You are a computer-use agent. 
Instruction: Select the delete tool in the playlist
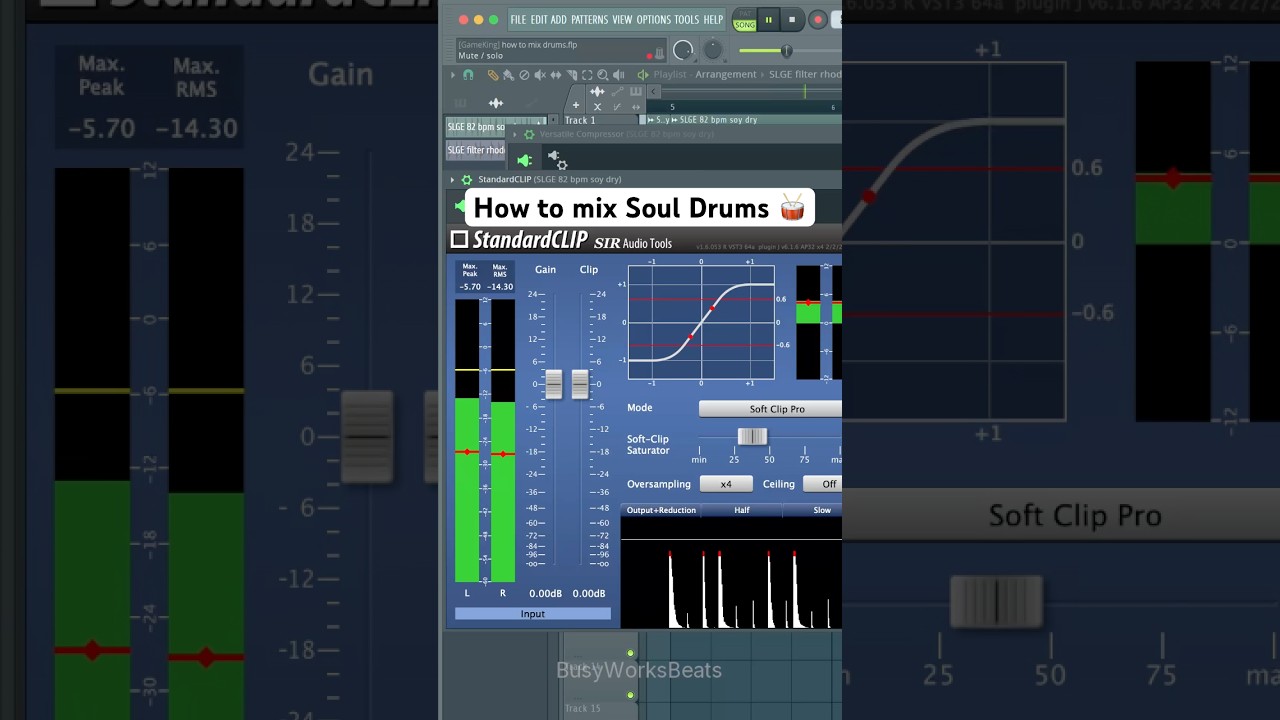[x=524, y=75]
